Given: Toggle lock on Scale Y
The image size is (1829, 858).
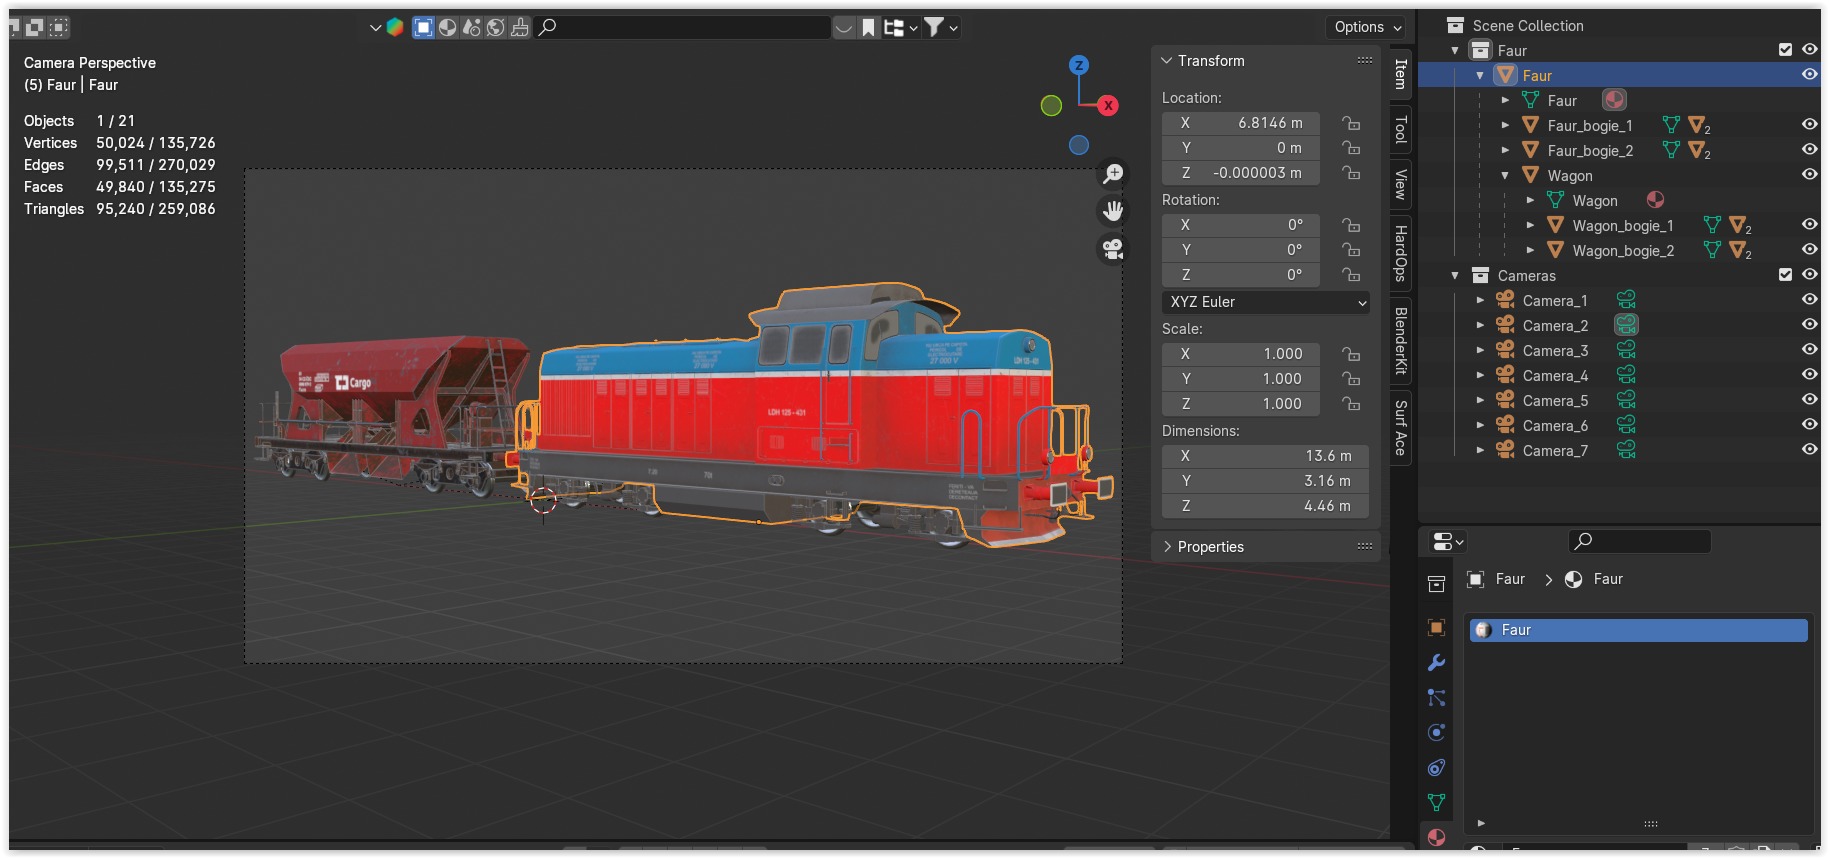Looking at the screenshot, I should coord(1351,379).
